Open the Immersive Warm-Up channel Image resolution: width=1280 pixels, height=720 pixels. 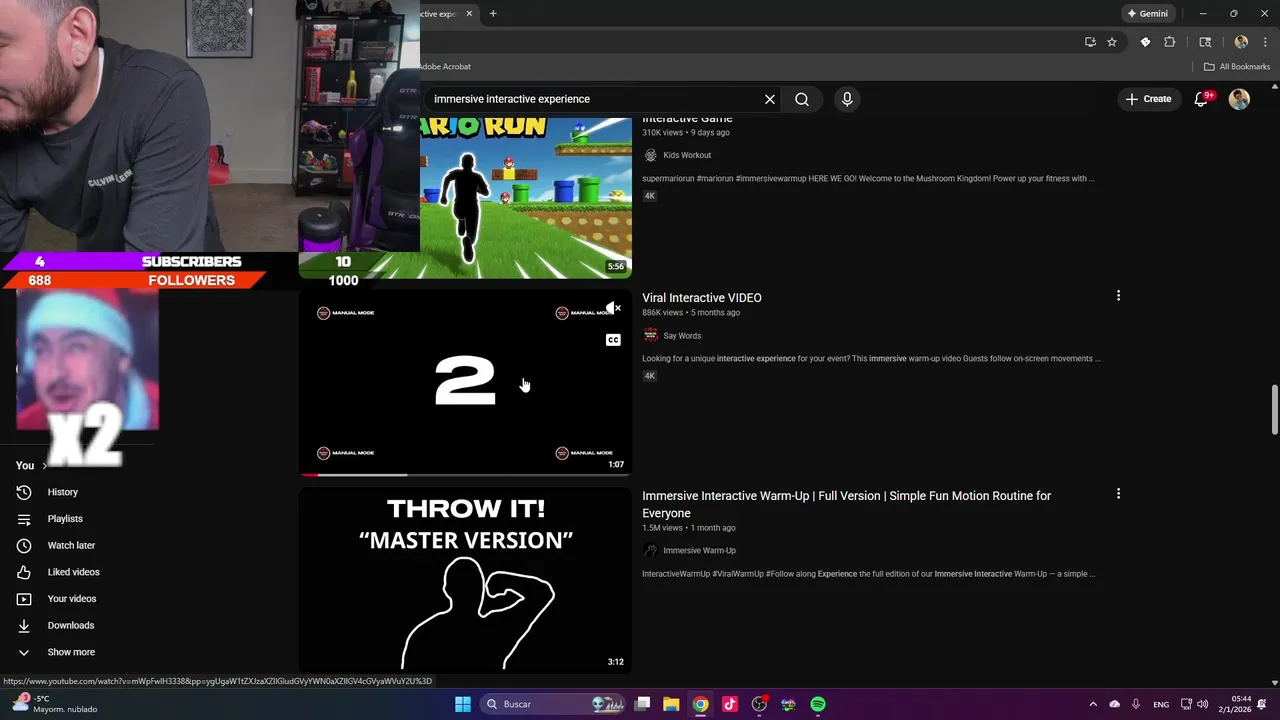699,551
